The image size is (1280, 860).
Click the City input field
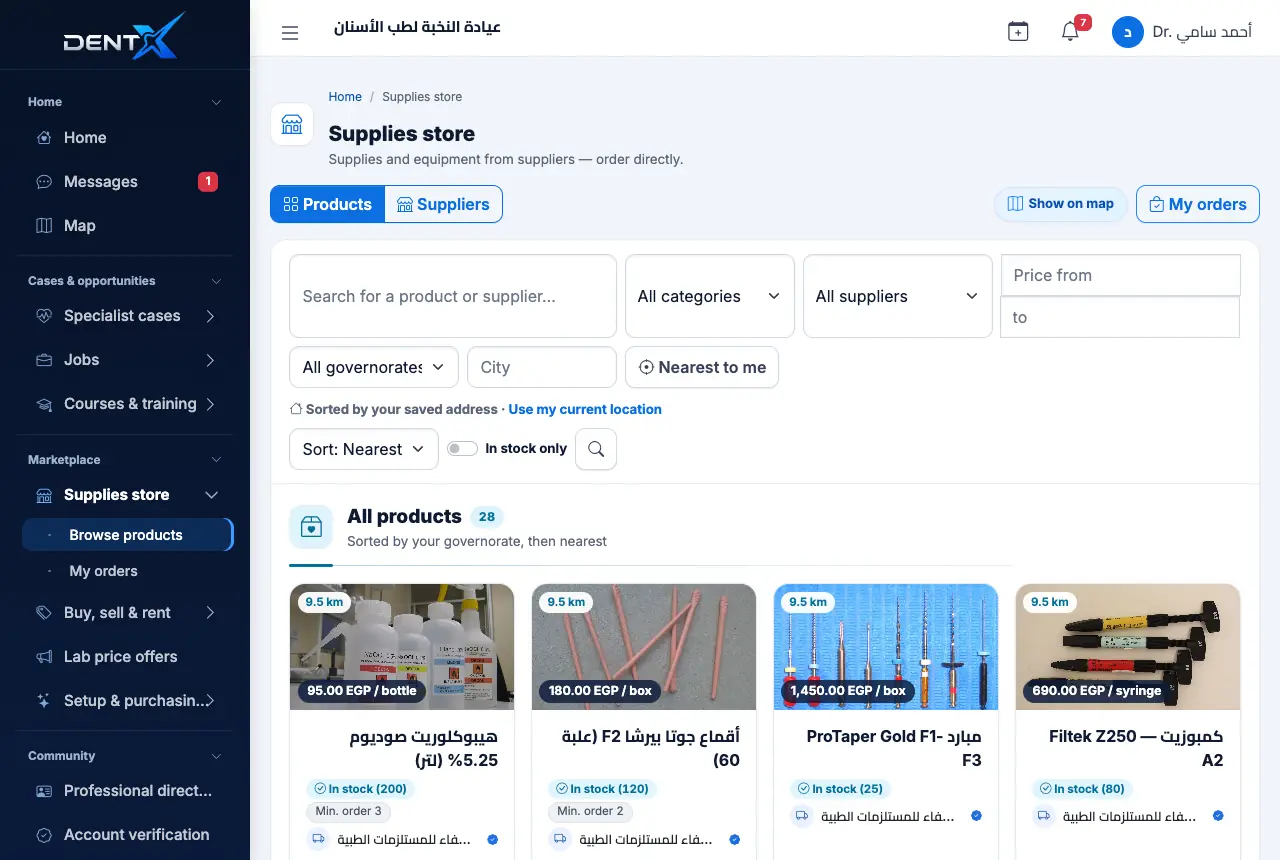point(542,367)
